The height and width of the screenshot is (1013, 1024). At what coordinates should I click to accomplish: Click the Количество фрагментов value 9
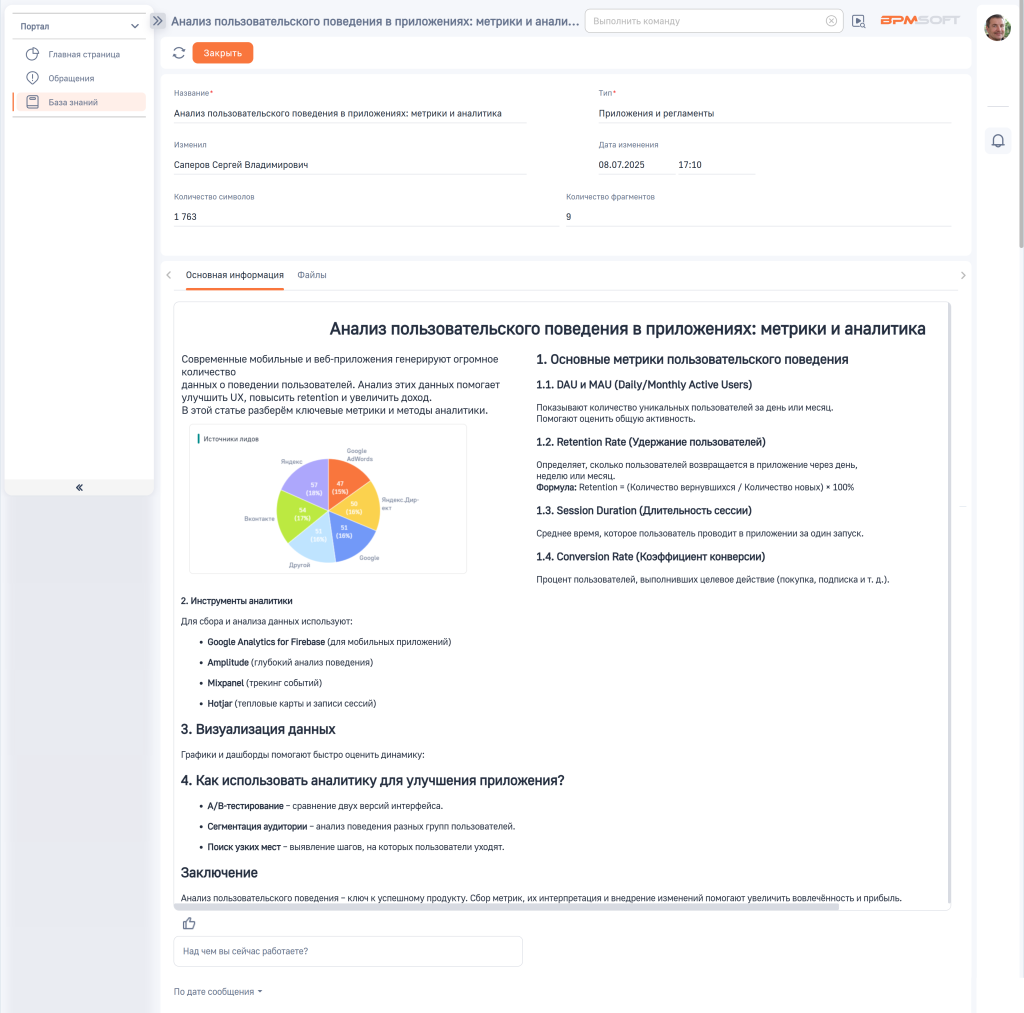tap(758, 217)
